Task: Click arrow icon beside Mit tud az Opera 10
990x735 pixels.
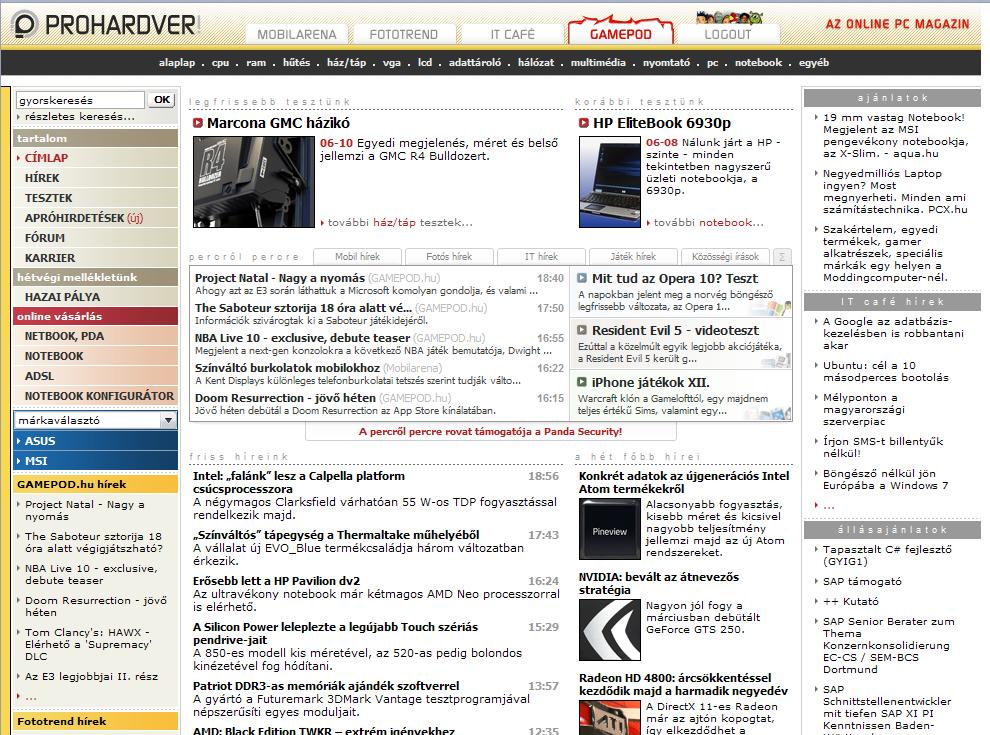Action: [x=581, y=278]
